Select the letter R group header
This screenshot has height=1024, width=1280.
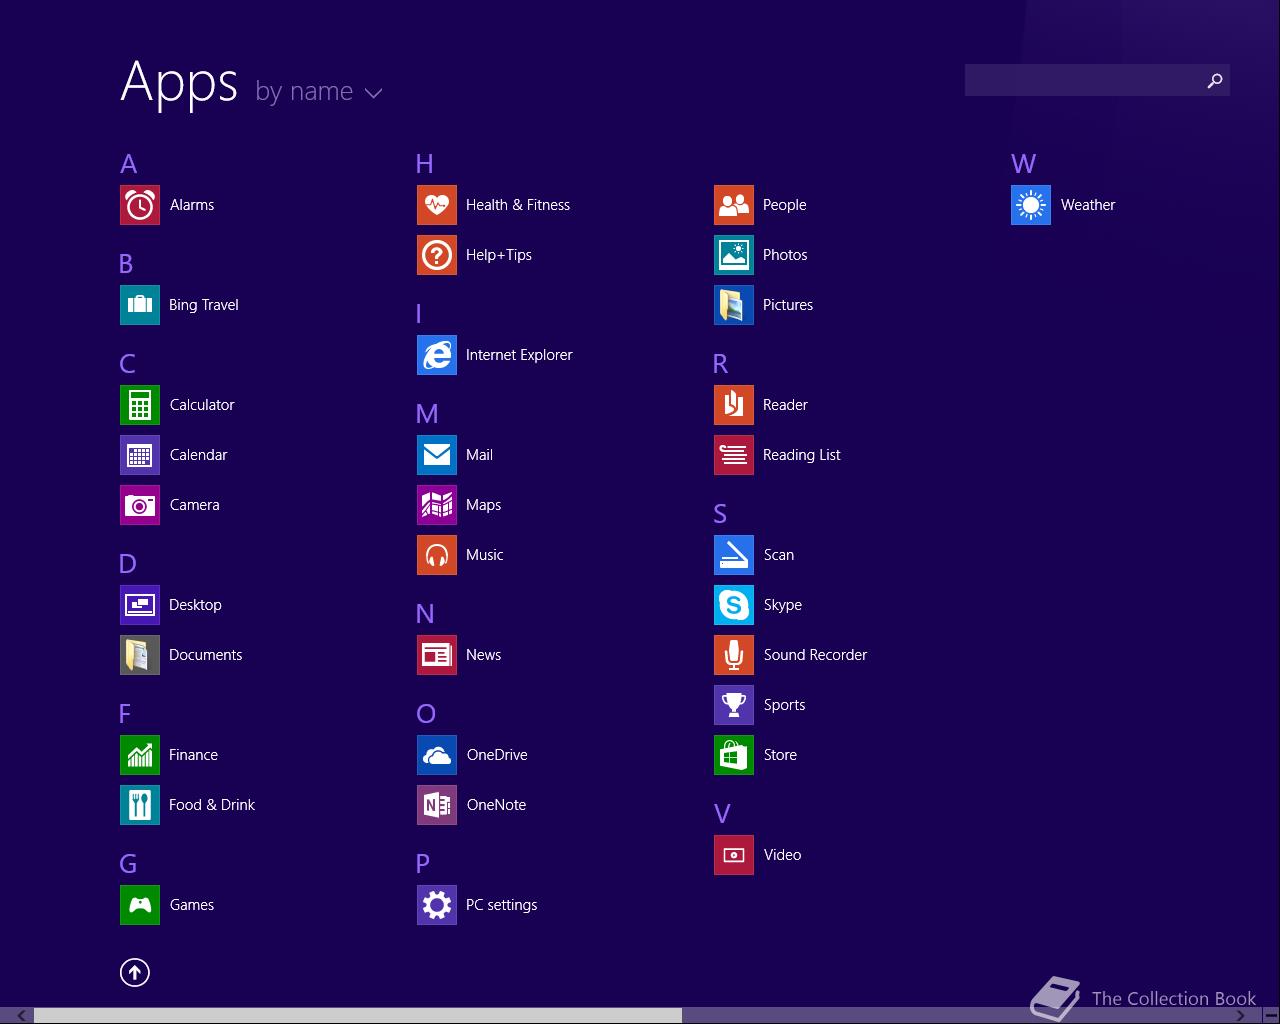pyautogui.click(x=720, y=364)
